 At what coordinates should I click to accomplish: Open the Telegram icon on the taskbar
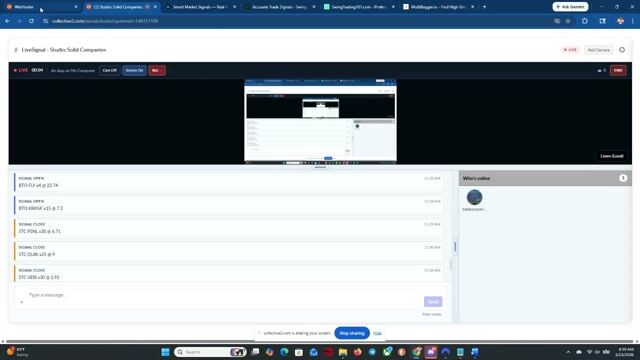tap(372, 352)
